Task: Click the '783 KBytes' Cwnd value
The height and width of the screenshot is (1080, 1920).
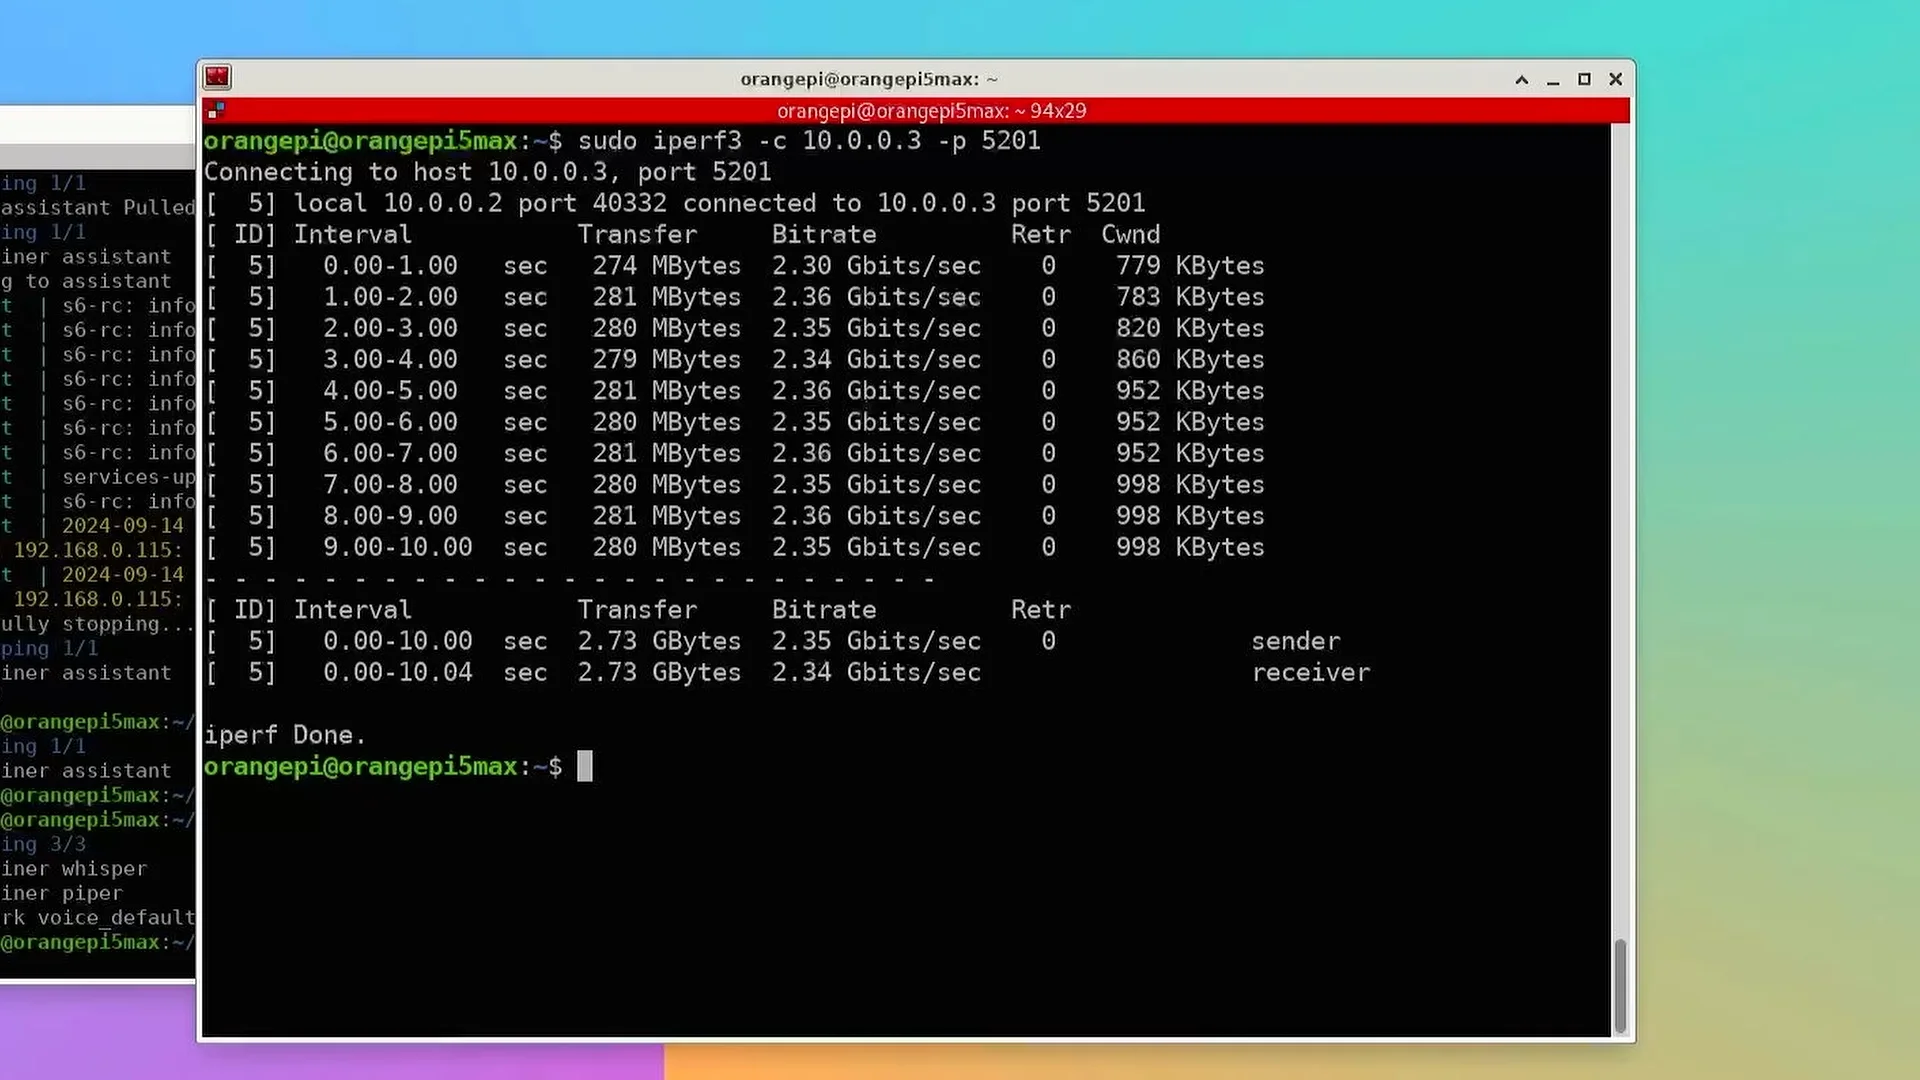Action: [x=1190, y=297]
